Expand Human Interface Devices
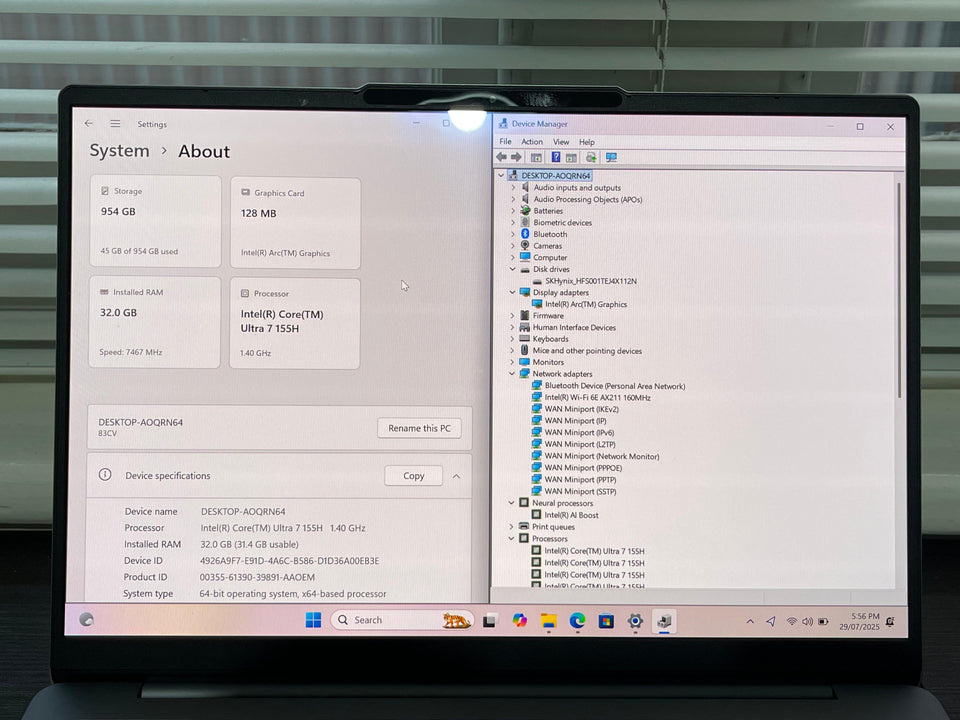 pyautogui.click(x=512, y=327)
